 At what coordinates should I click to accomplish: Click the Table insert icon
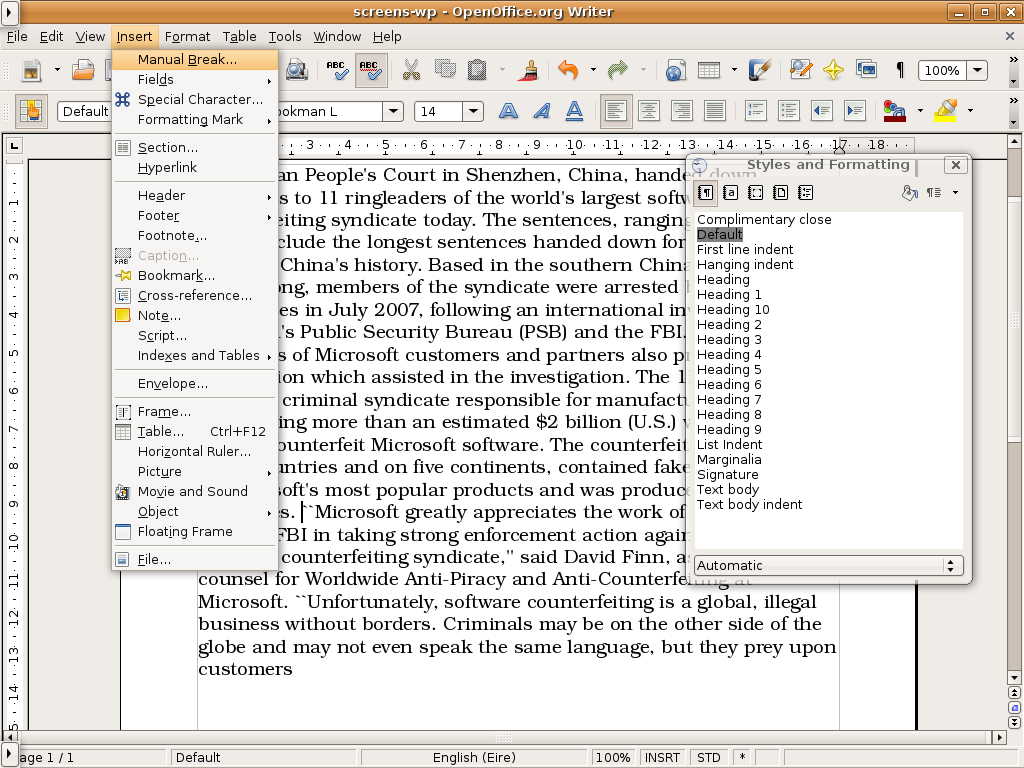point(709,70)
